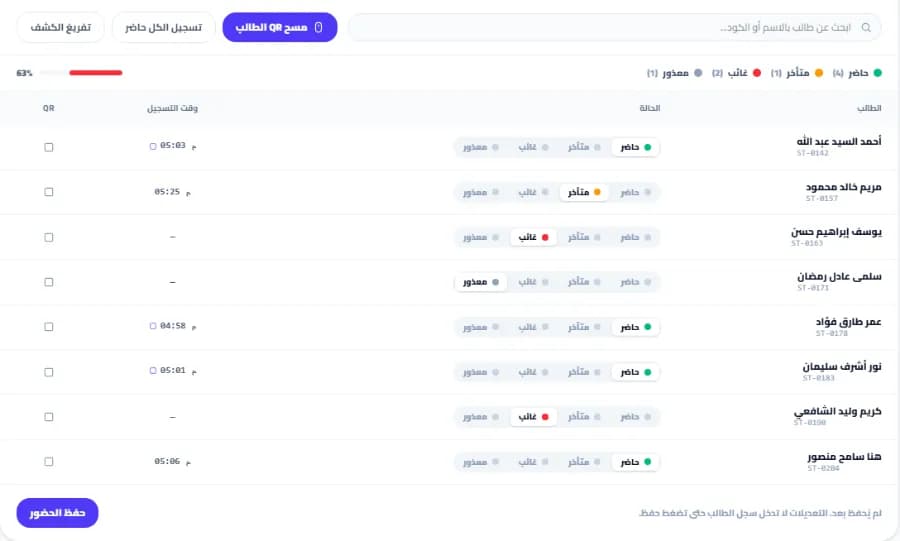Tick QR checkbox for يوسف إبراهيم حسن
Viewport: 900px width, 541px height.
click(x=49, y=237)
